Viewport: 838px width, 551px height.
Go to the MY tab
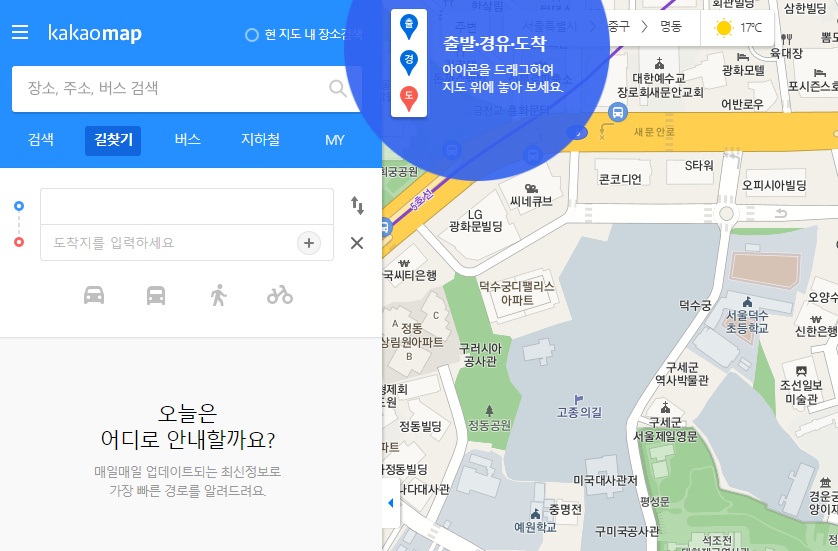tap(335, 140)
